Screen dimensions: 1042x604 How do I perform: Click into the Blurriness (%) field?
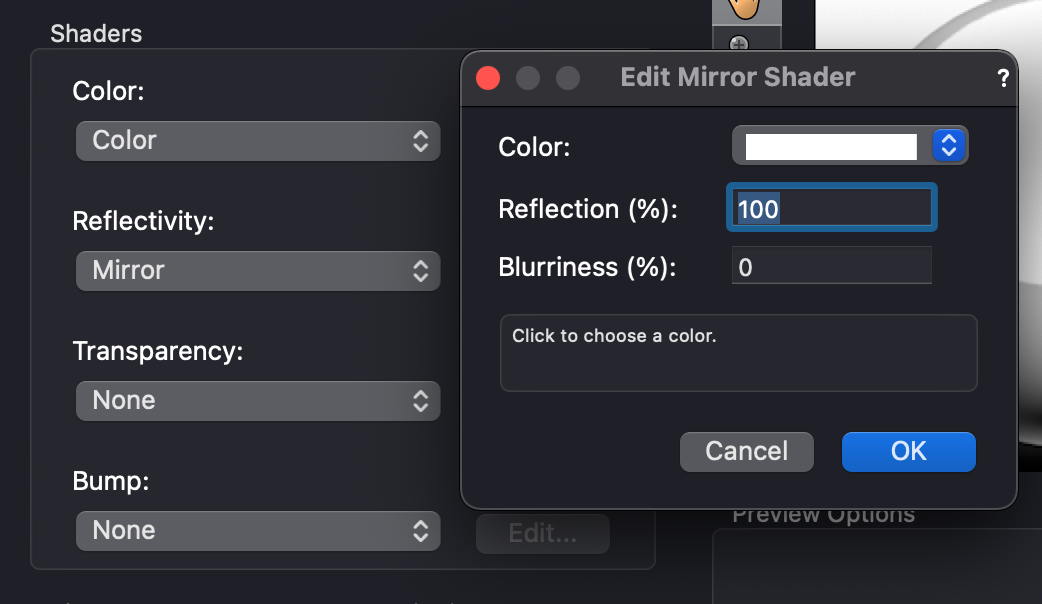[831, 267]
